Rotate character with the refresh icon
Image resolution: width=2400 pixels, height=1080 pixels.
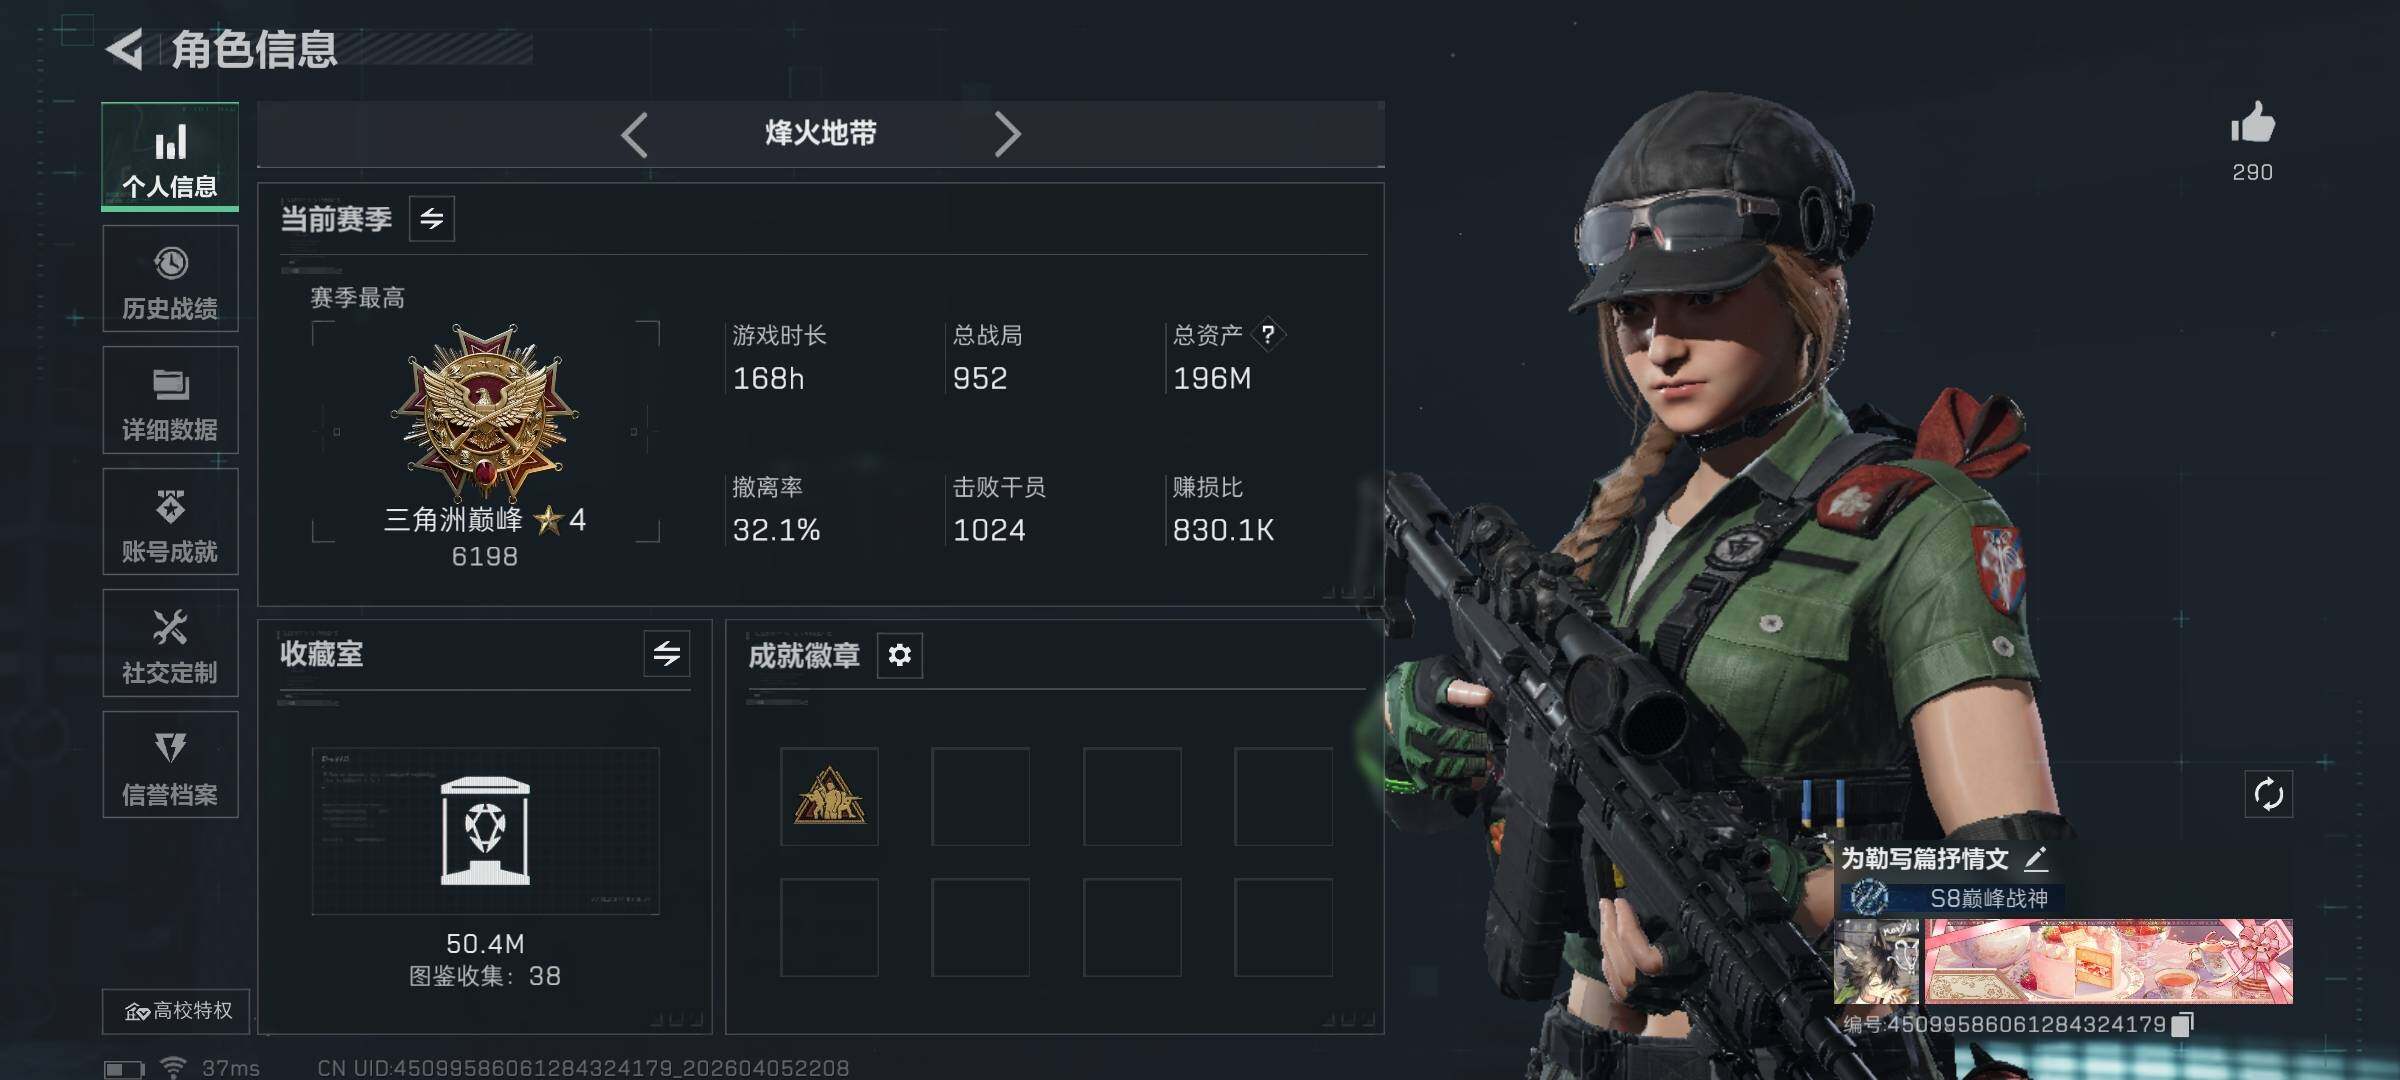[x=2268, y=795]
